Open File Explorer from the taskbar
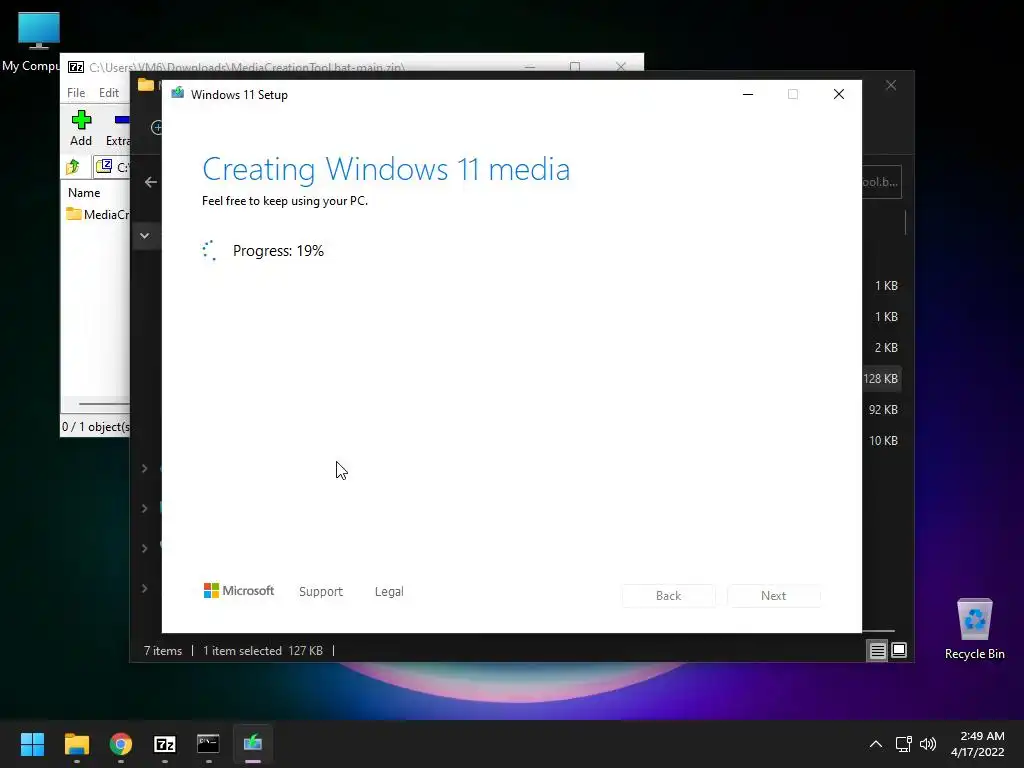Viewport: 1024px width, 768px height. (76, 744)
